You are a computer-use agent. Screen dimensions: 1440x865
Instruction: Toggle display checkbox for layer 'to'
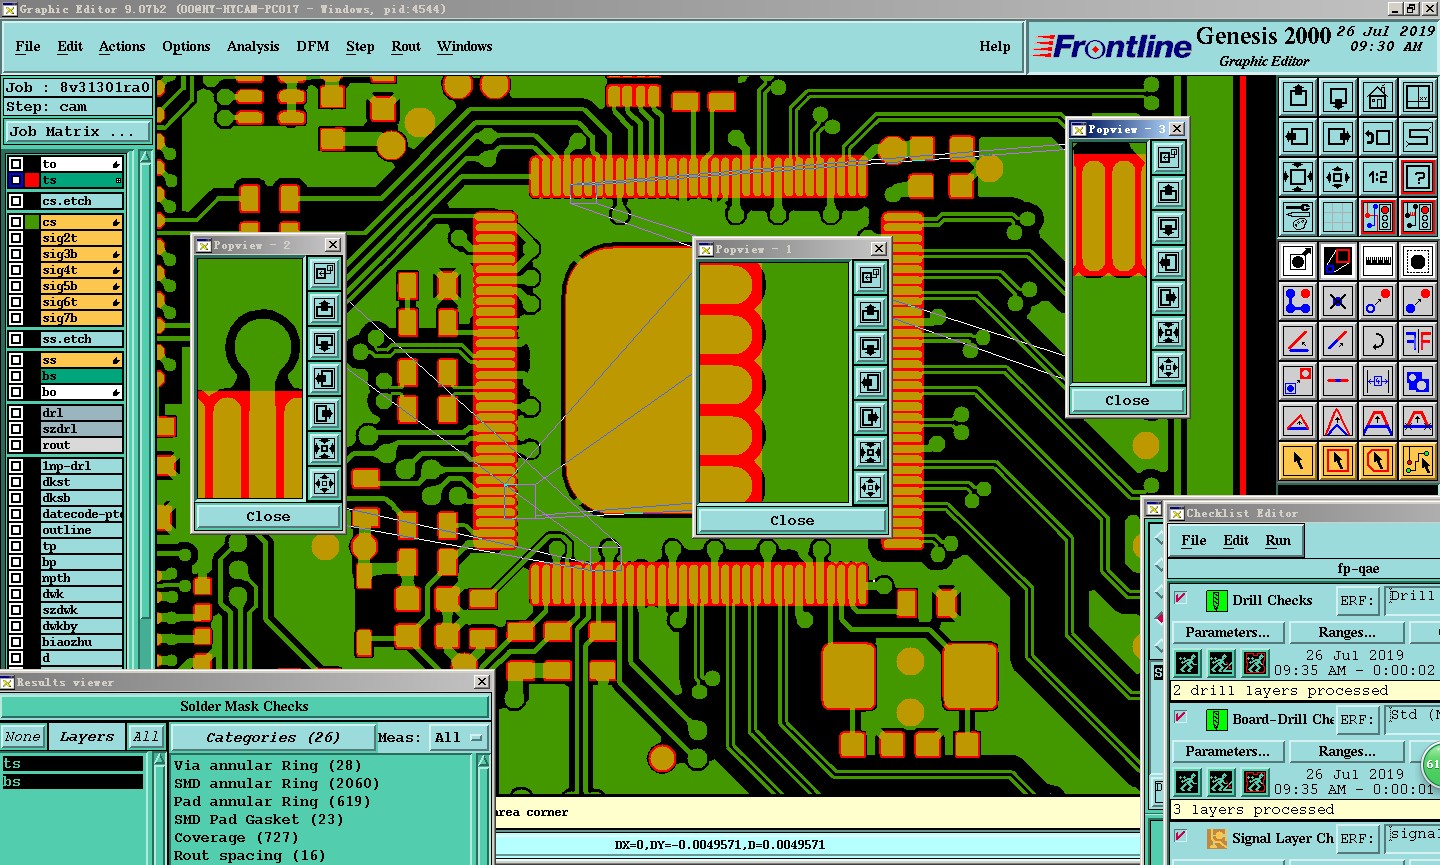(16, 164)
